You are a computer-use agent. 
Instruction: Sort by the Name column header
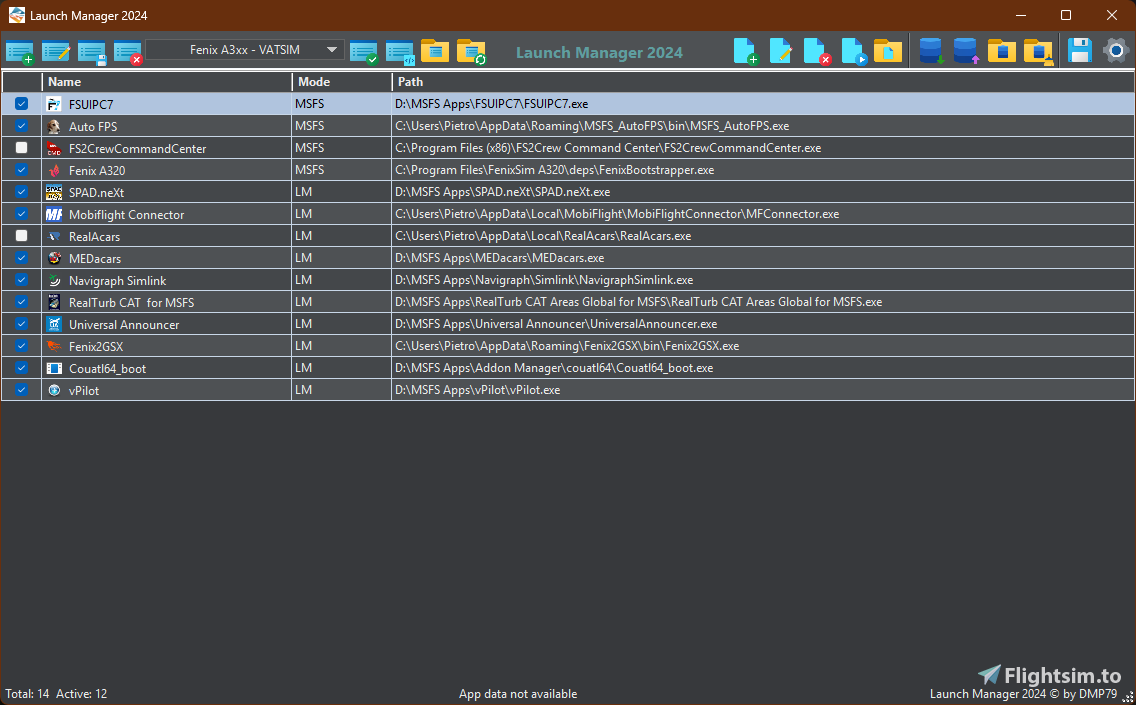click(167, 82)
